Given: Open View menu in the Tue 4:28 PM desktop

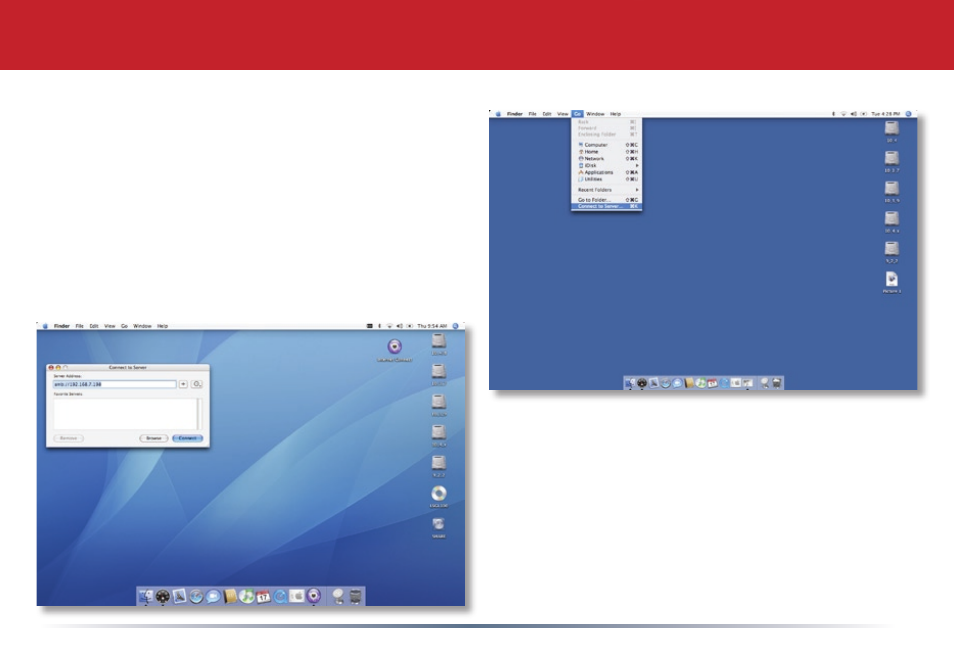Looking at the screenshot, I should (562, 114).
